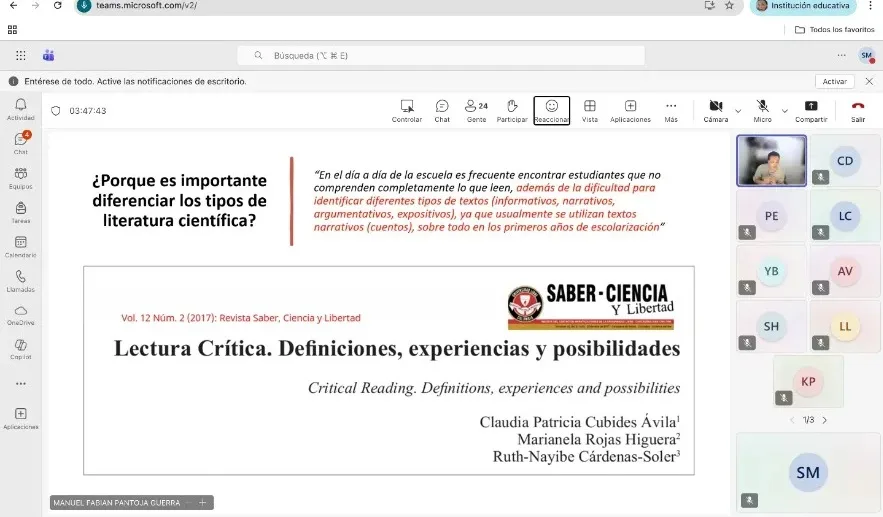Screen dimensions: 883x517
Task: Click the Búsqueda search field
Action: pos(441,55)
